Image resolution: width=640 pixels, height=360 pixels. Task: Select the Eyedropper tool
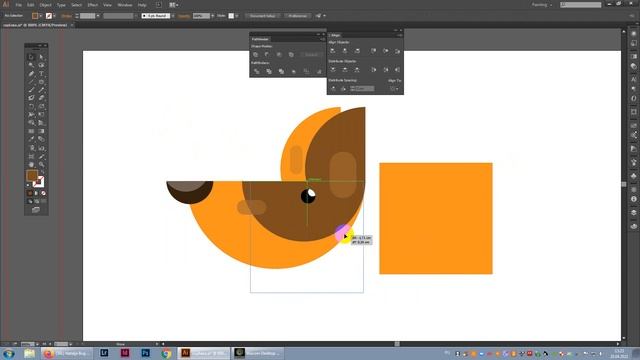pos(31,140)
